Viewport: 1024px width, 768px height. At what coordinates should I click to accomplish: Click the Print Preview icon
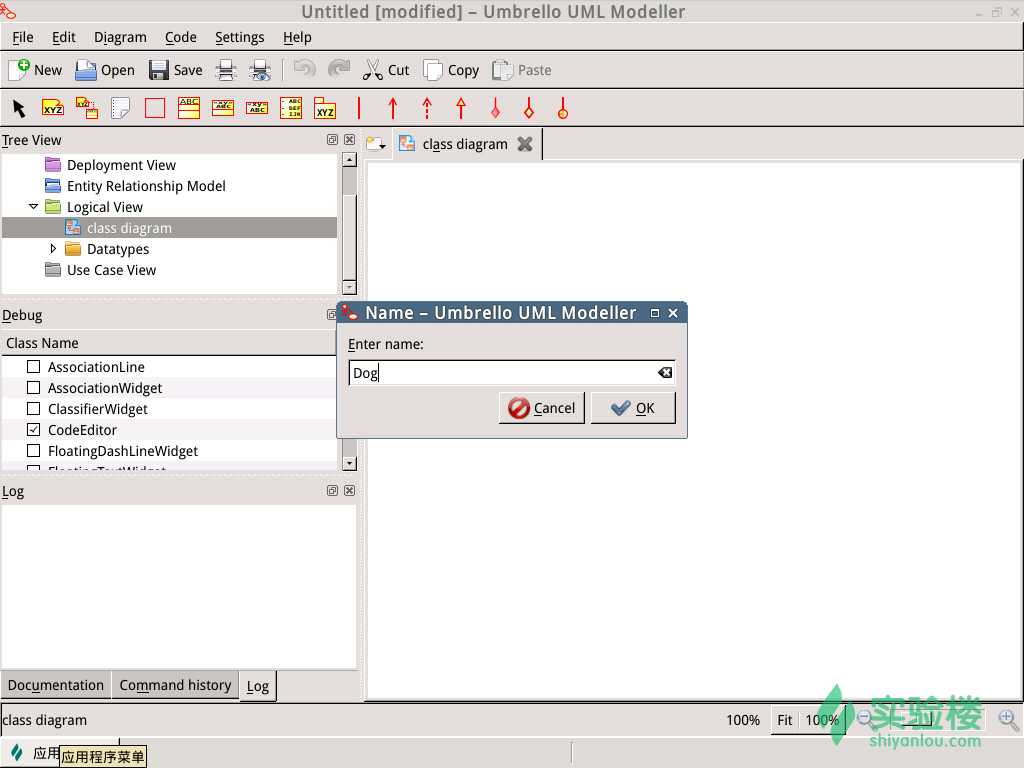[x=260, y=70]
